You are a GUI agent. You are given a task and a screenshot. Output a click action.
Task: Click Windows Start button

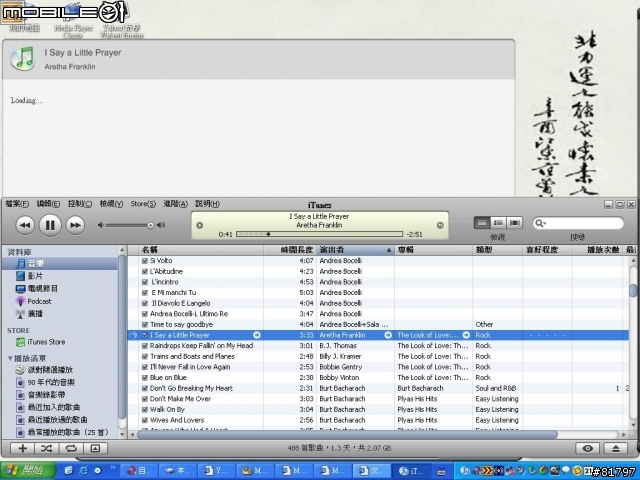[x=28, y=470]
